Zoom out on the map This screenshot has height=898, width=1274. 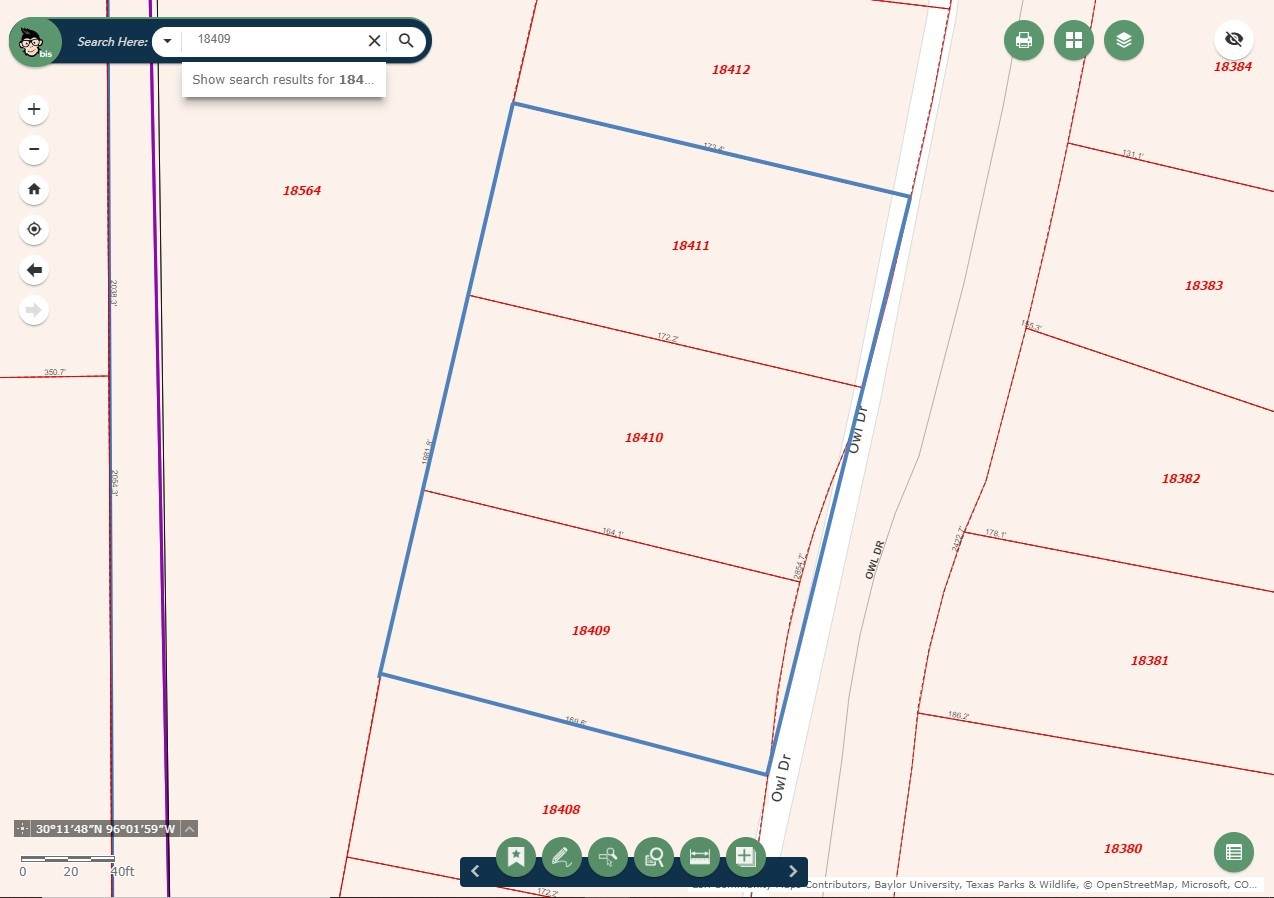pos(34,149)
